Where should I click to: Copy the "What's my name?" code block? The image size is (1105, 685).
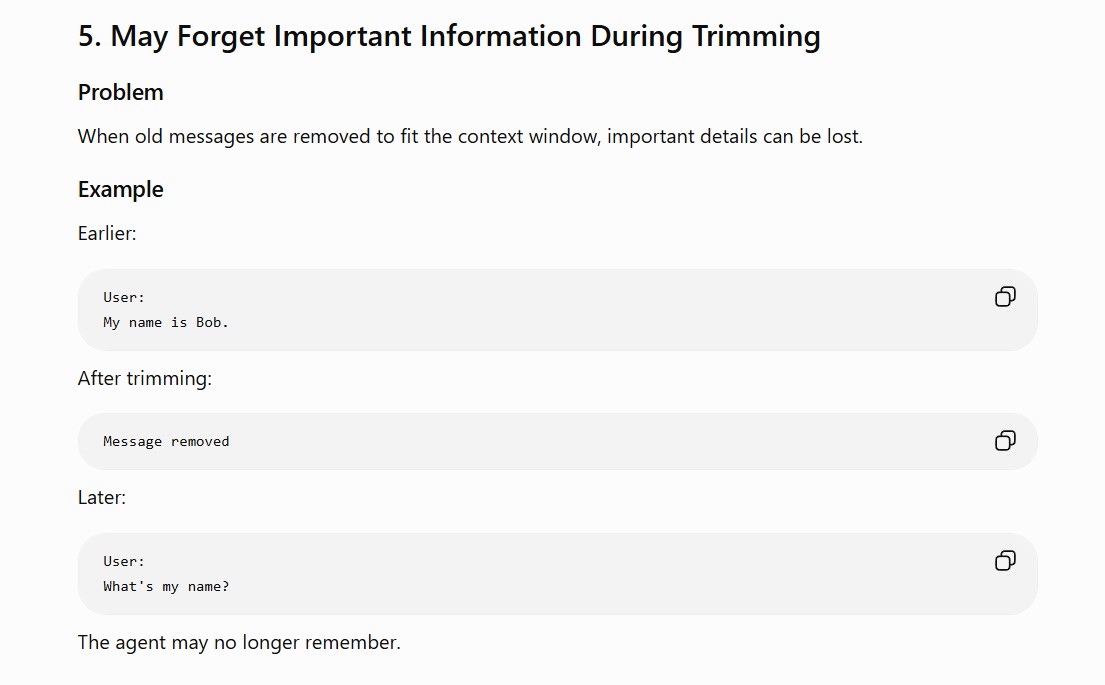point(1005,560)
